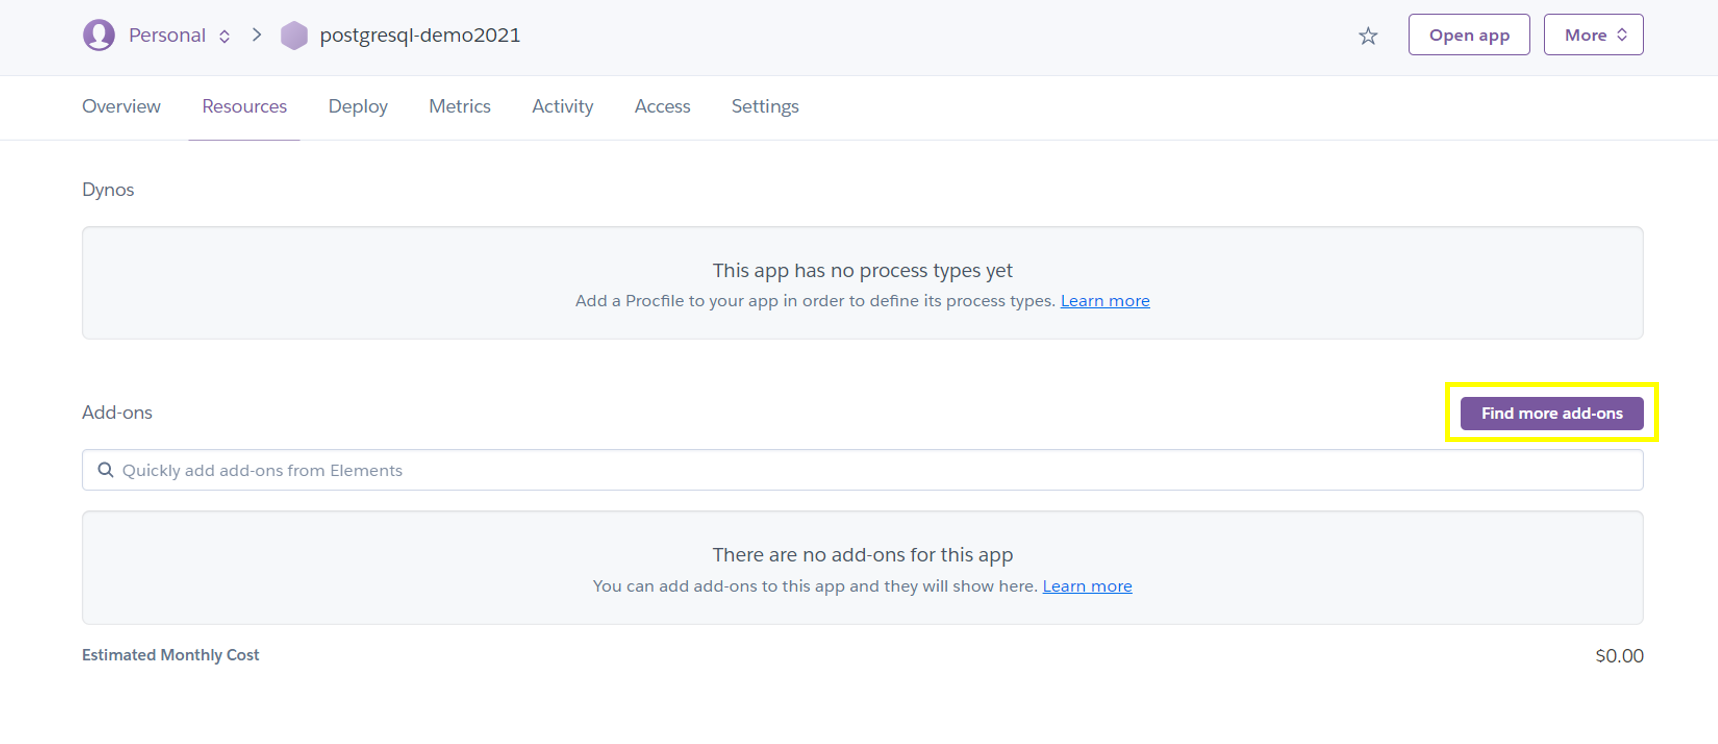The height and width of the screenshot is (744, 1718).
Task: Click the postgresql-demo2021 hexagon app icon
Action: [294, 35]
